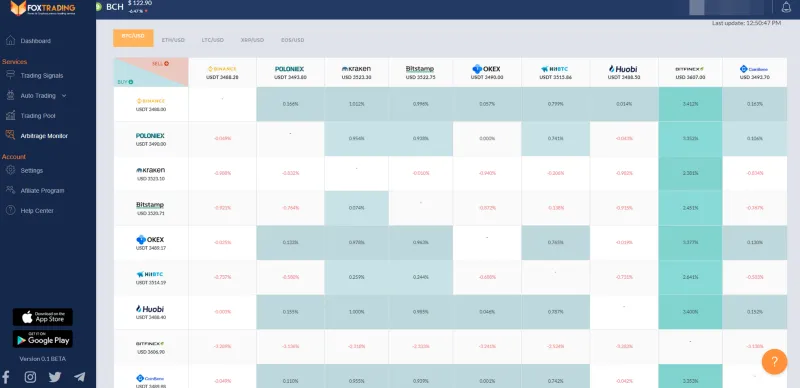Click 1.012% cell in Binance buy row
This screenshot has width=800, height=388.
pyautogui.click(x=357, y=104)
